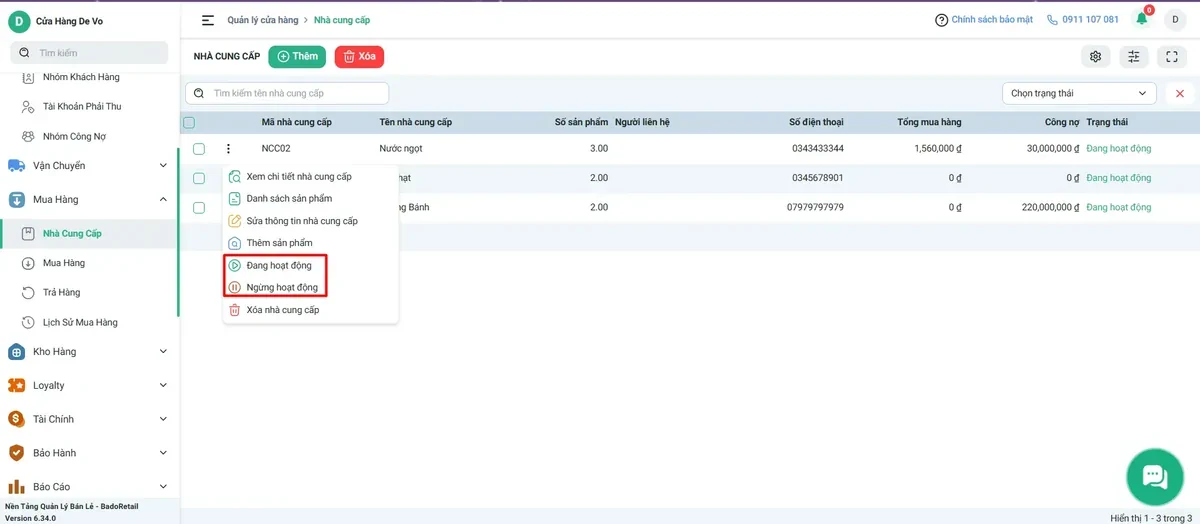
Task: Toggle the fullscreen icon
Action: [1172, 57]
